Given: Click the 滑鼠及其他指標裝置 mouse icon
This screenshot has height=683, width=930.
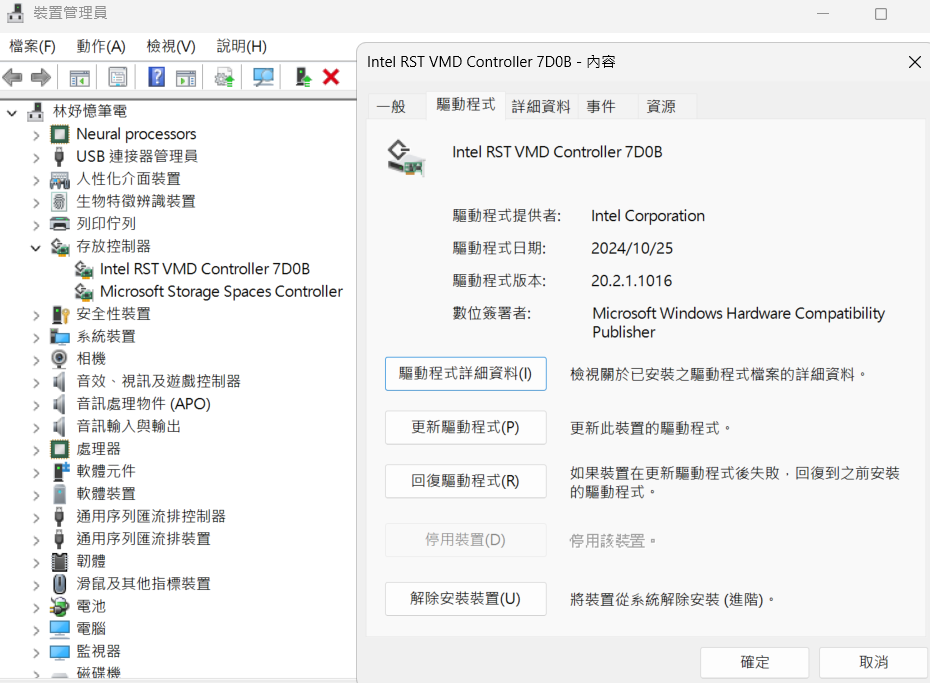Looking at the screenshot, I should pyautogui.click(x=59, y=584).
